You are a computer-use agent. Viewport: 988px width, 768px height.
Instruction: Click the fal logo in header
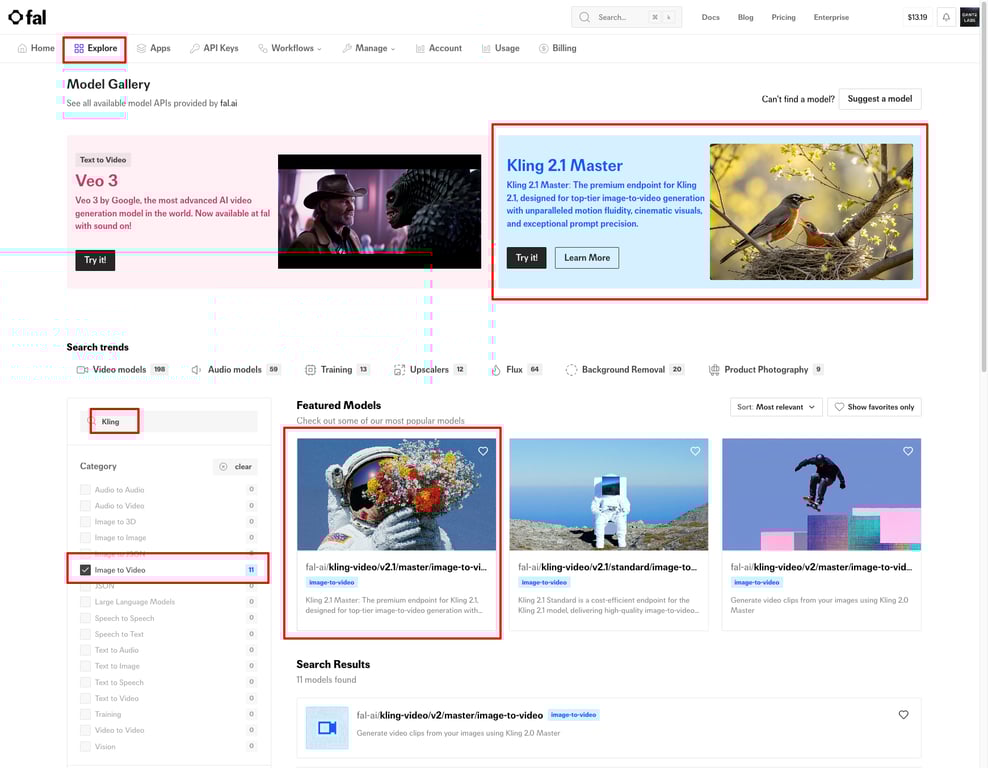pos(27,17)
